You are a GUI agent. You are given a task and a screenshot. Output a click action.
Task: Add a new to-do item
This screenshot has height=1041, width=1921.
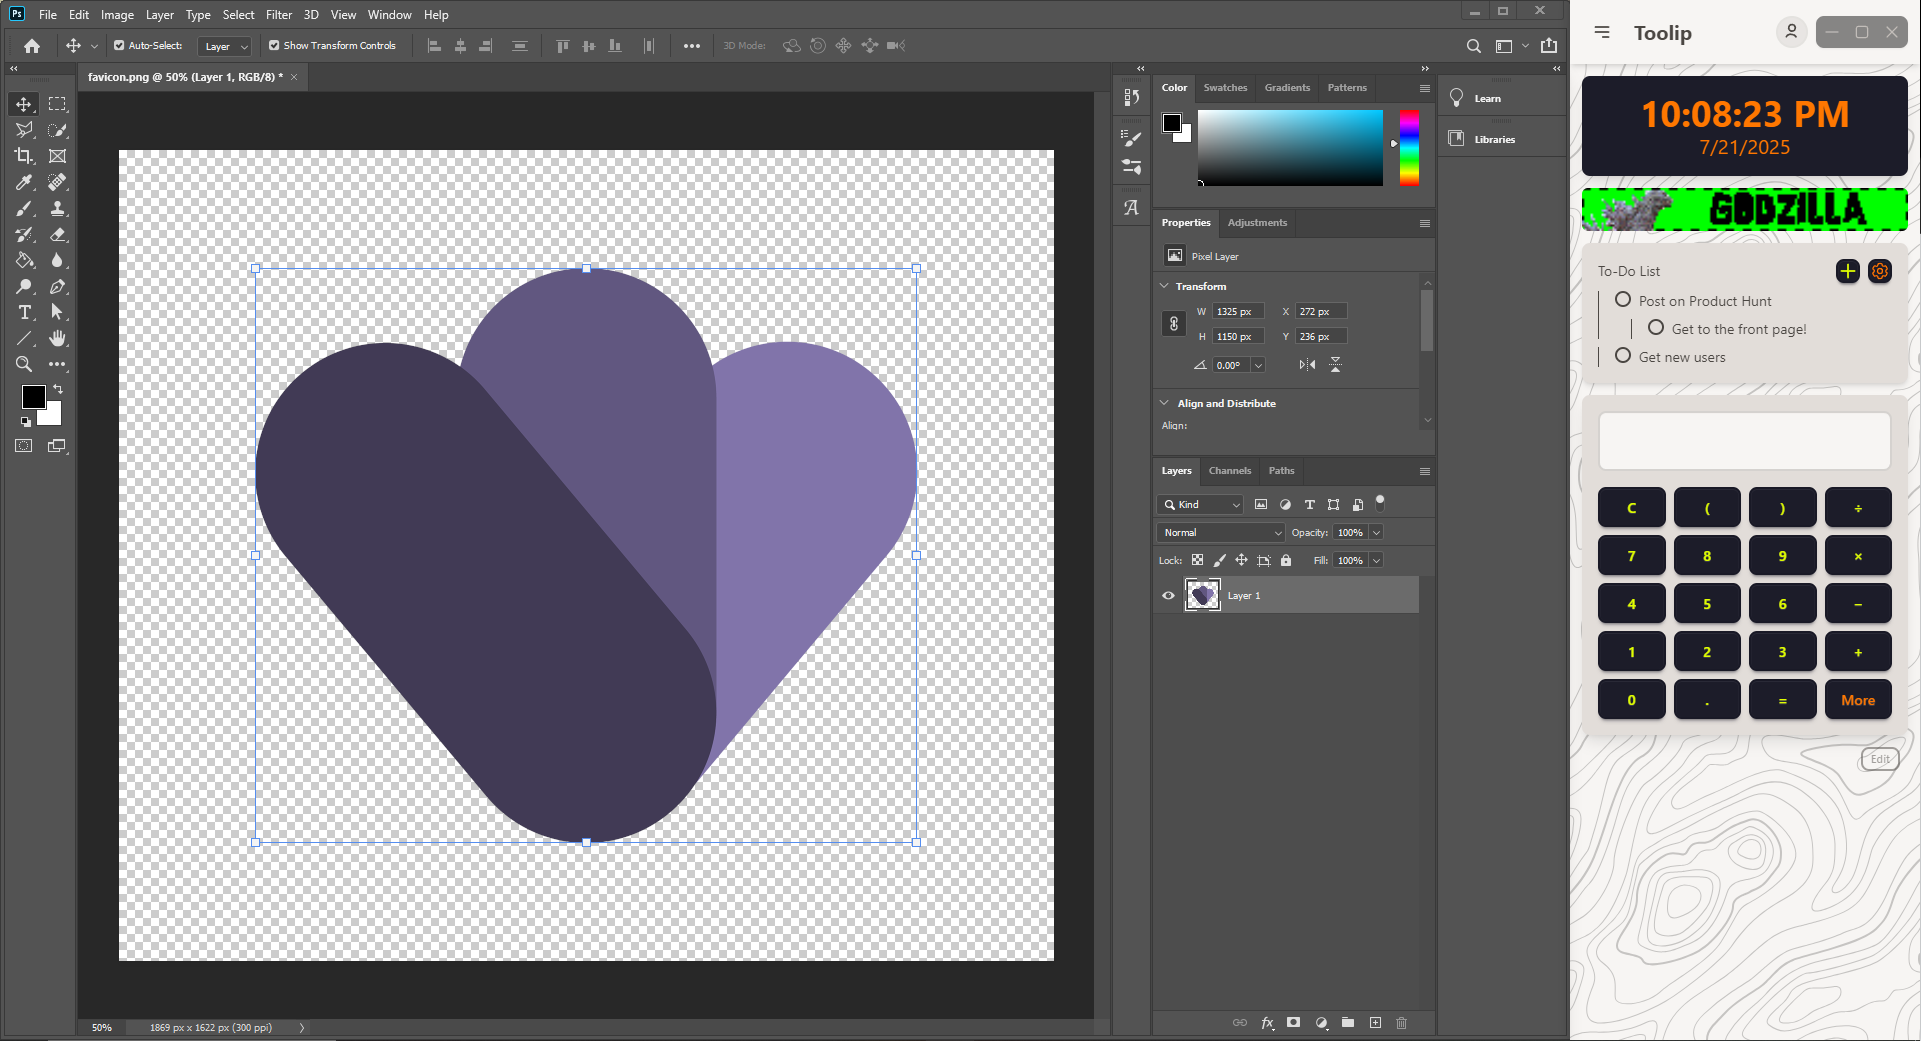(1847, 271)
